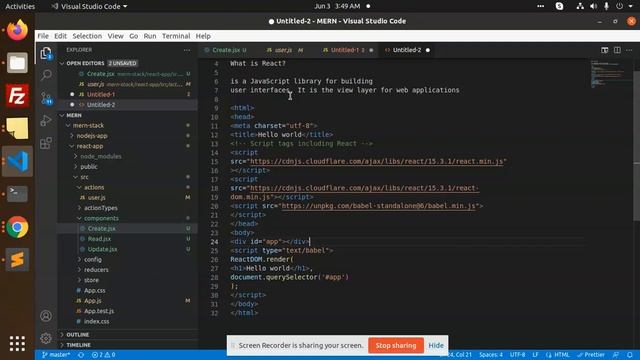Launch Firefox from the Ubuntu dock
Screen dimensions: 640x360
[17, 30]
